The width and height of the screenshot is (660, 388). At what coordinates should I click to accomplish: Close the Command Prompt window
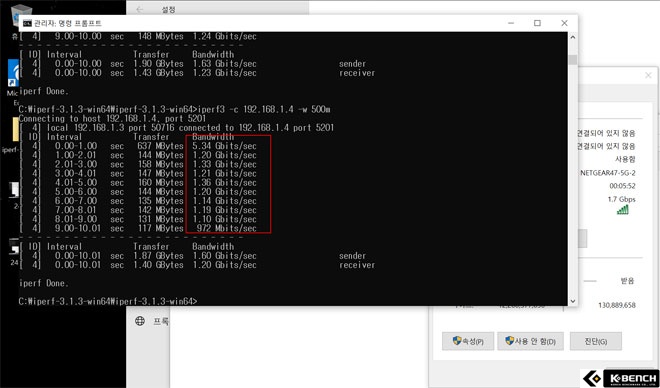(x=564, y=23)
